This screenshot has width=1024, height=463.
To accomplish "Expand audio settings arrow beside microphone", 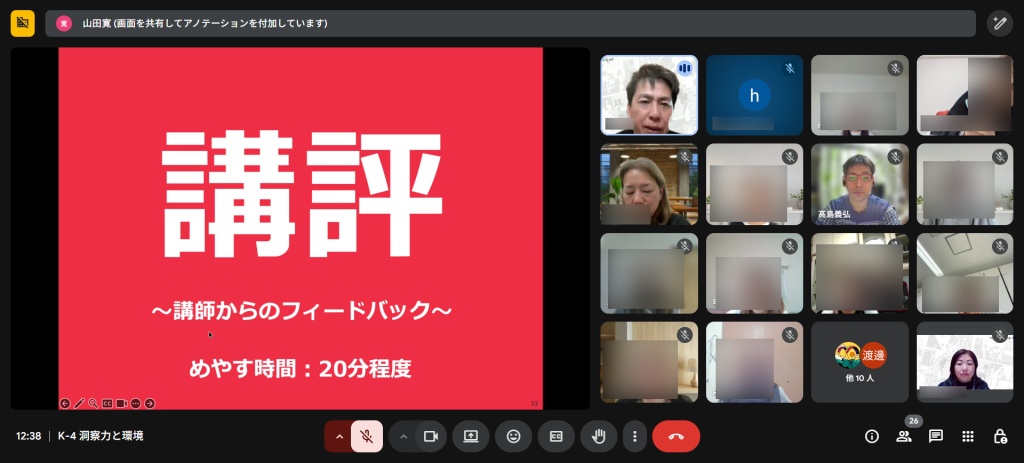I will [339, 436].
